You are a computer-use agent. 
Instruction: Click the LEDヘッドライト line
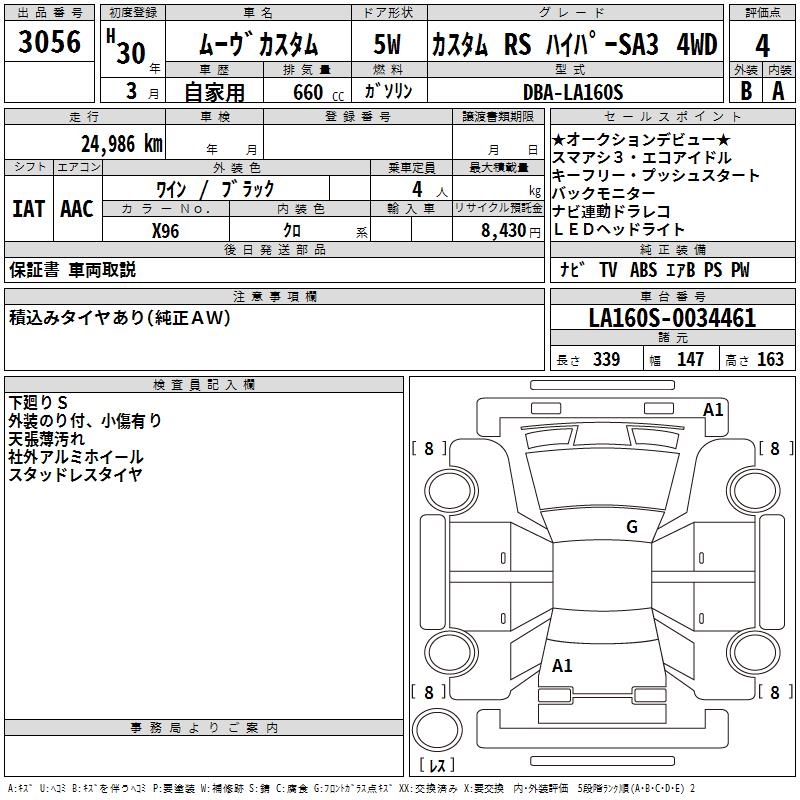click(x=618, y=230)
